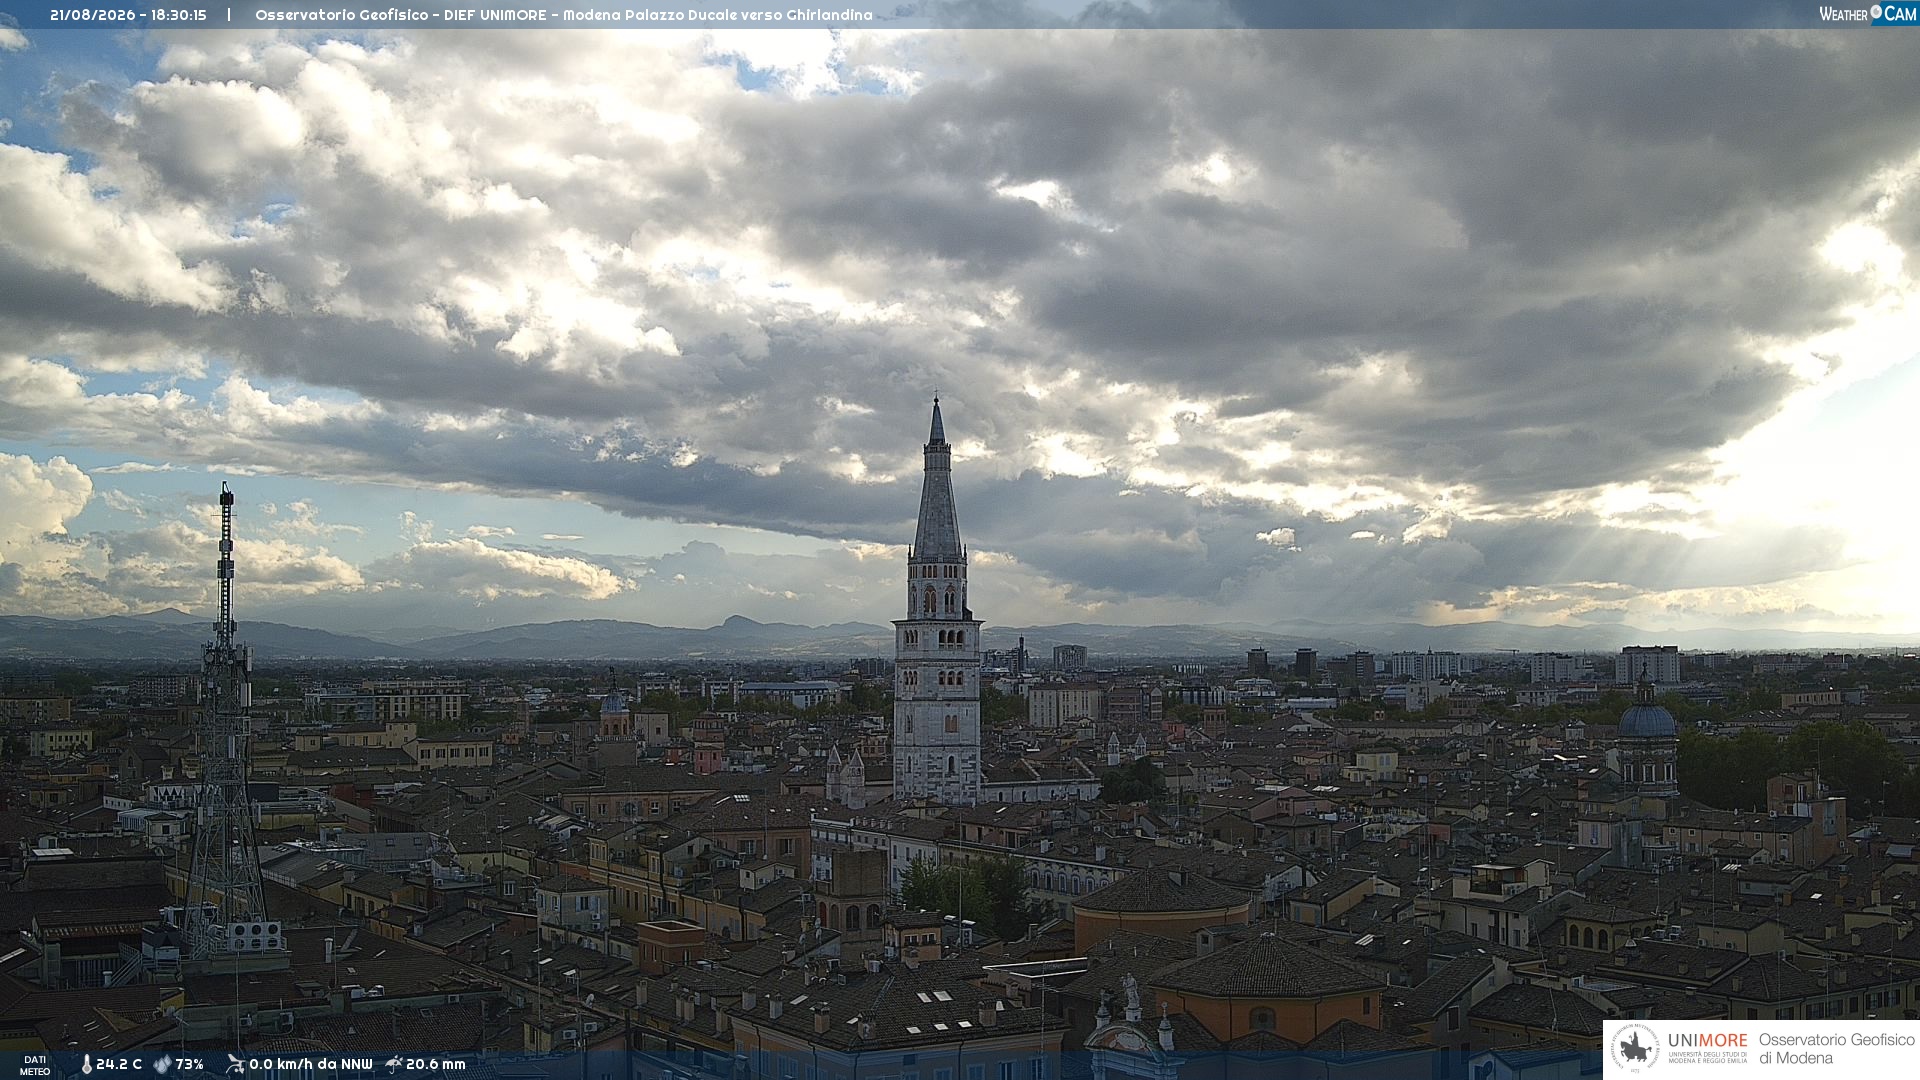Click the 18:30:15 time stamp
The width and height of the screenshot is (1920, 1080).
pyautogui.click(x=178, y=15)
